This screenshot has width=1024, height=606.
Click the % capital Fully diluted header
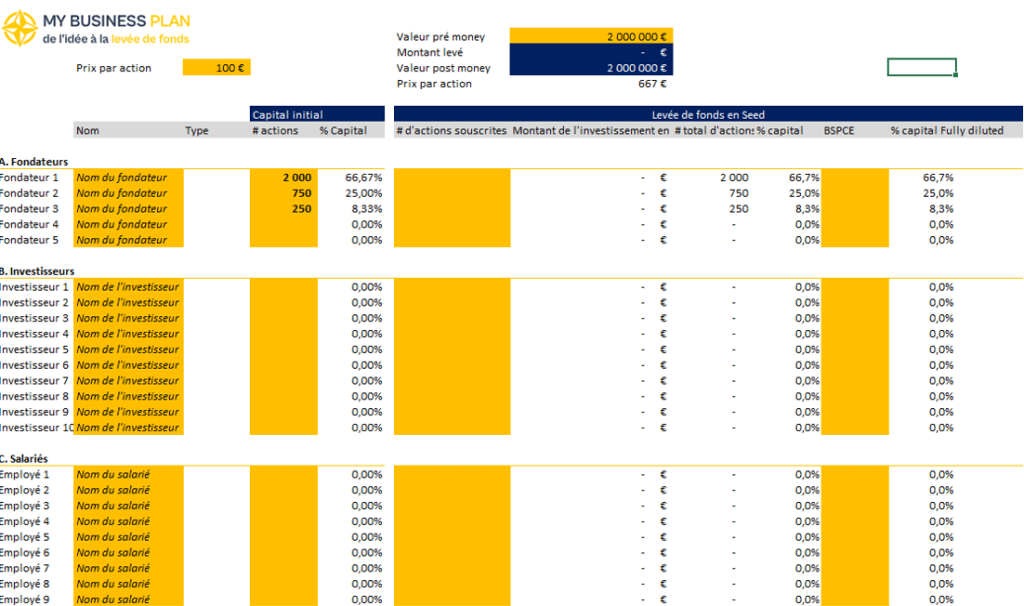tap(947, 131)
